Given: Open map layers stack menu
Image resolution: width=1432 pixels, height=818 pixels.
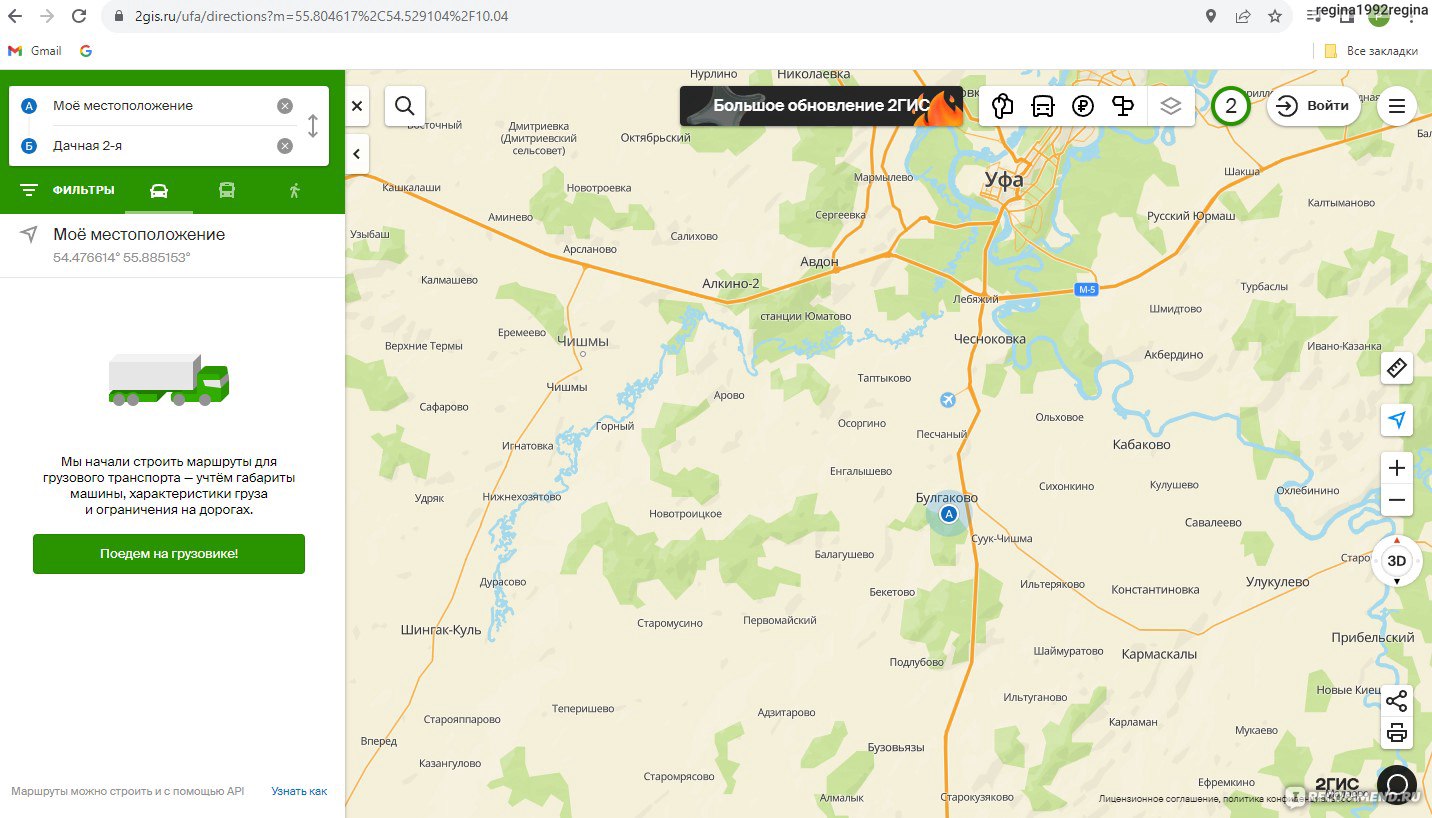Looking at the screenshot, I should [x=1171, y=105].
